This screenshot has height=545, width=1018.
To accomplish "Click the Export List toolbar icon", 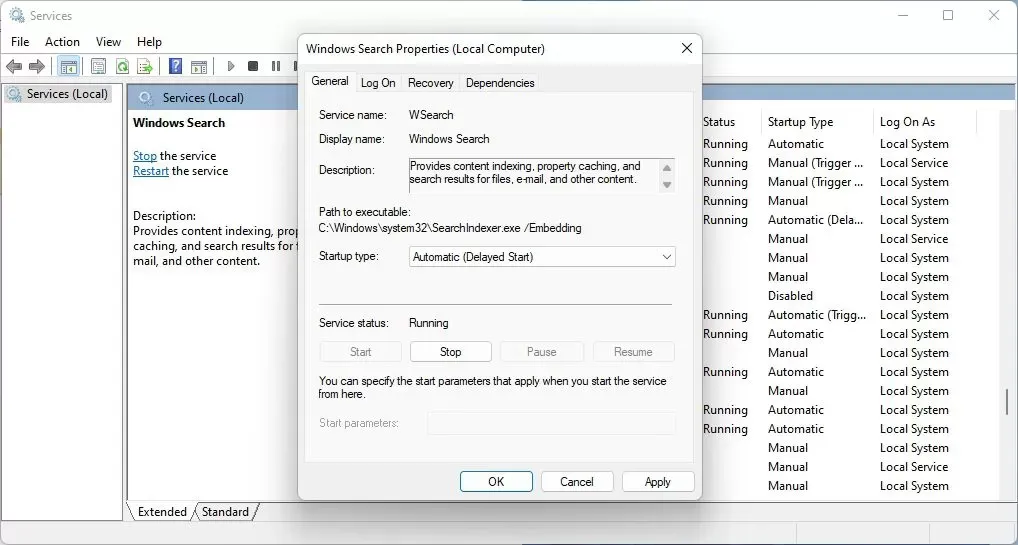I will click(x=145, y=66).
